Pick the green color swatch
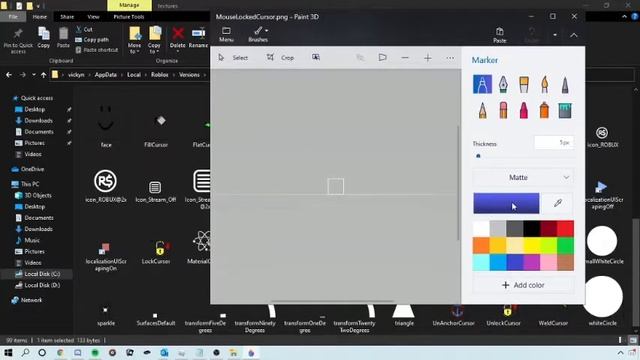 pyautogui.click(x=565, y=245)
